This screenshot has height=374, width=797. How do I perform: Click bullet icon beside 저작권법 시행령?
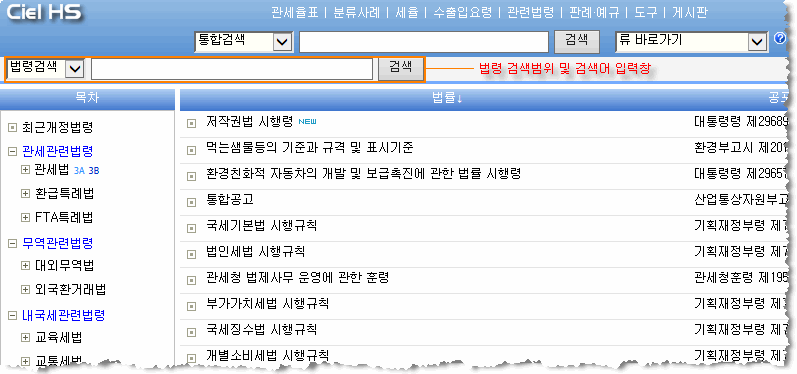pyautogui.click(x=191, y=123)
